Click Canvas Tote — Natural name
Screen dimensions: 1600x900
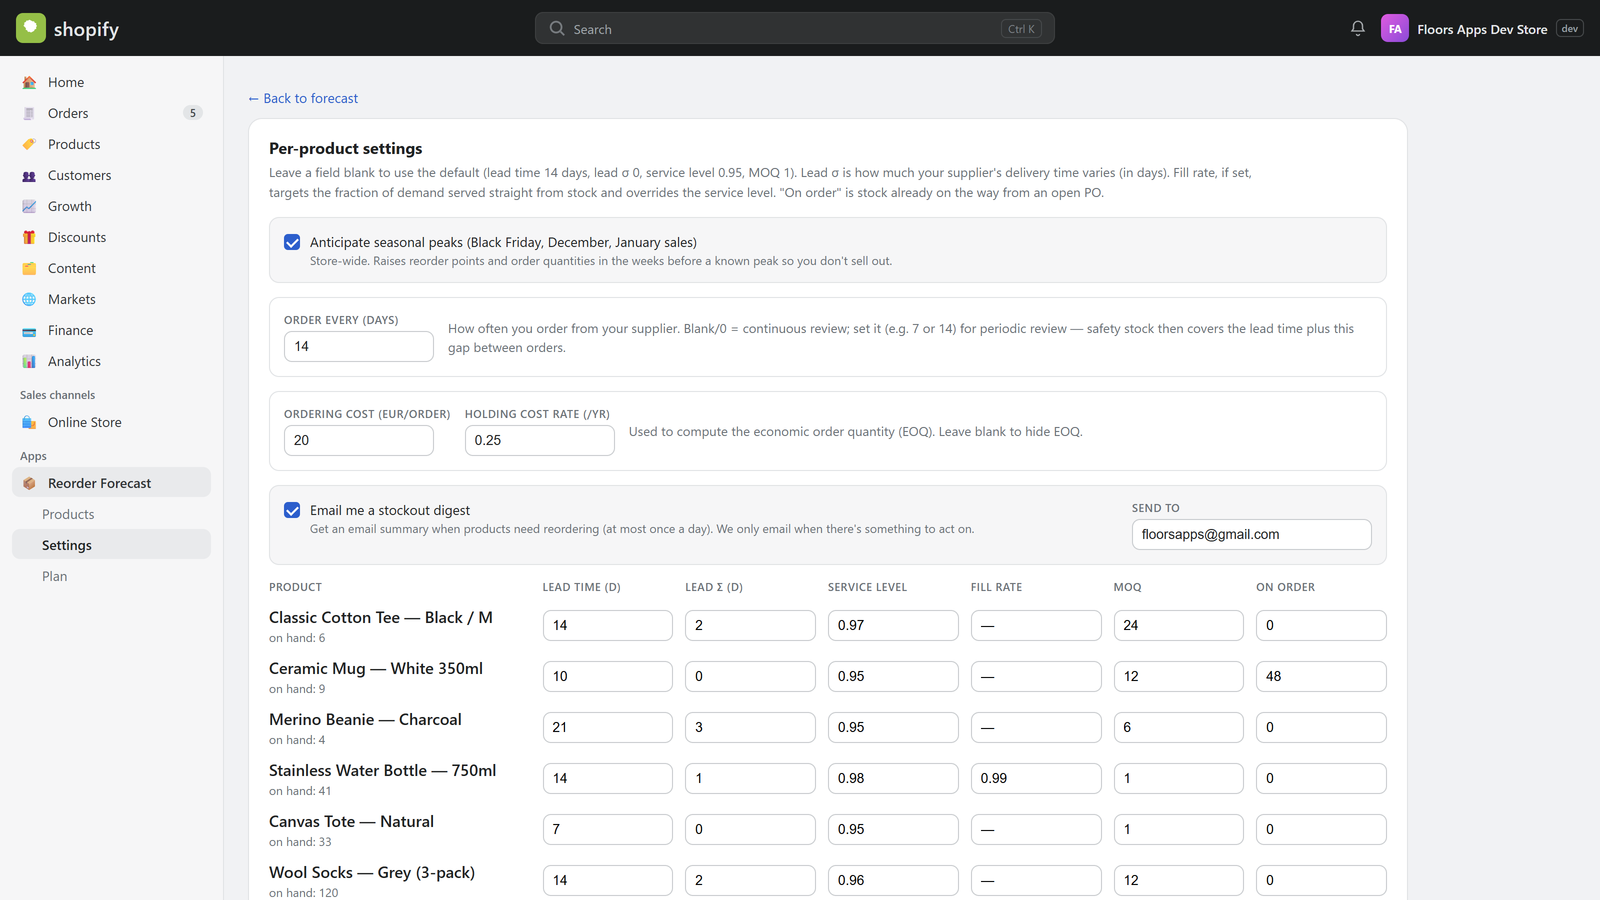351,821
